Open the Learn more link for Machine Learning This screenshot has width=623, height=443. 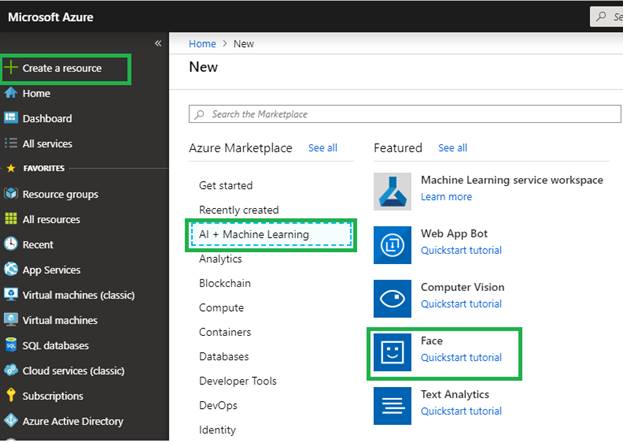pos(446,197)
